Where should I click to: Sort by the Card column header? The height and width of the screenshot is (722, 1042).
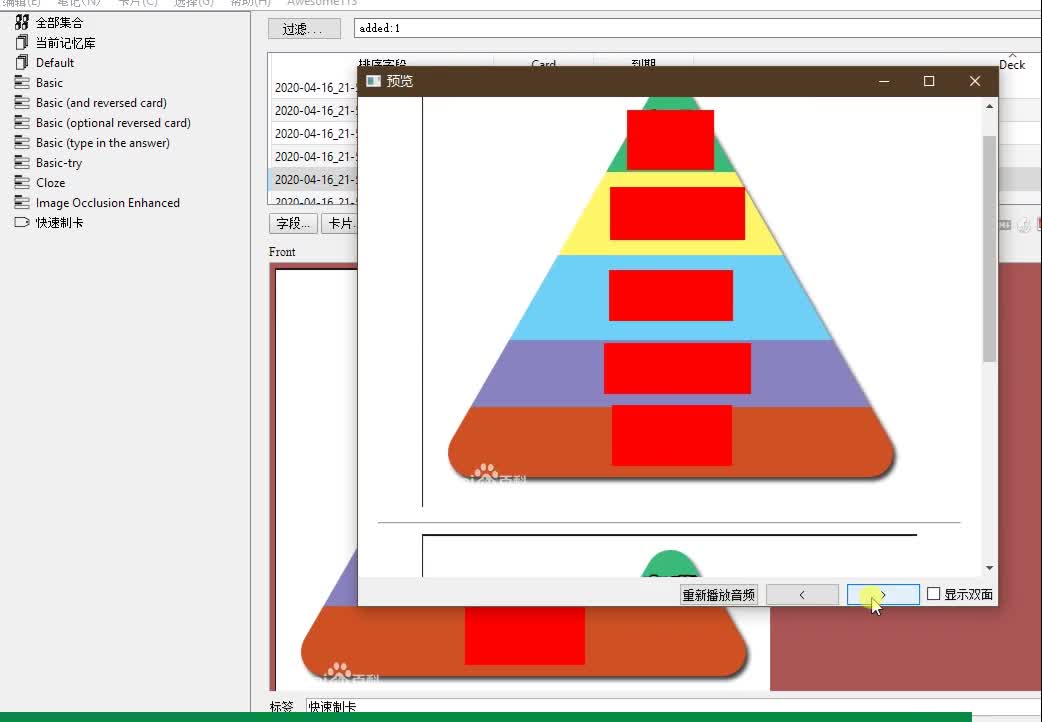(544, 62)
